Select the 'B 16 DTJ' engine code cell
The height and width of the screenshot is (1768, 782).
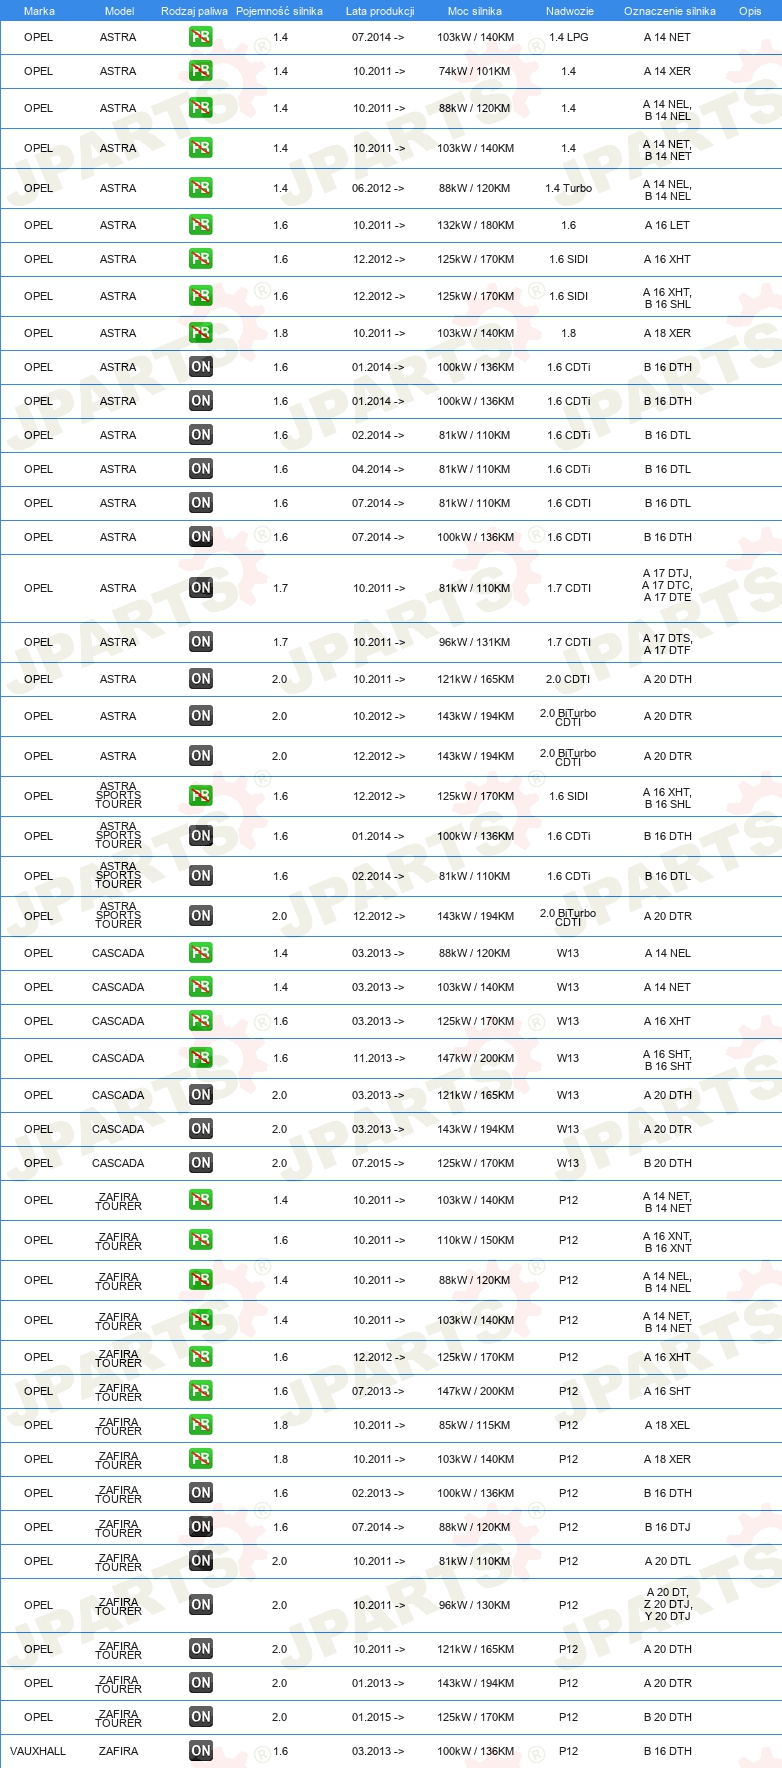667,1527
